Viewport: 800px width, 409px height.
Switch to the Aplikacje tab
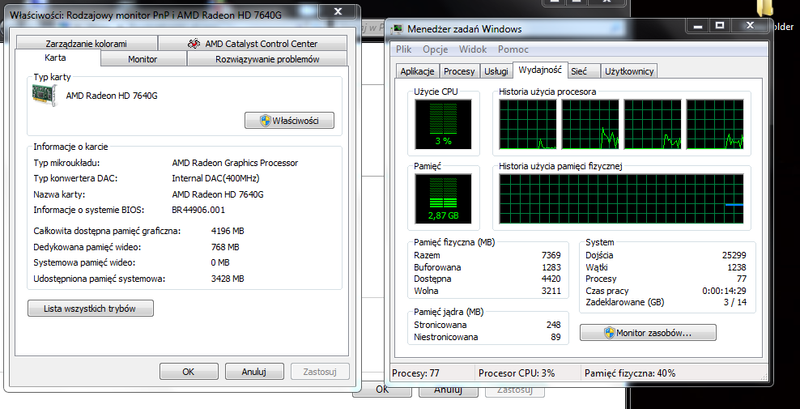[x=417, y=71]
